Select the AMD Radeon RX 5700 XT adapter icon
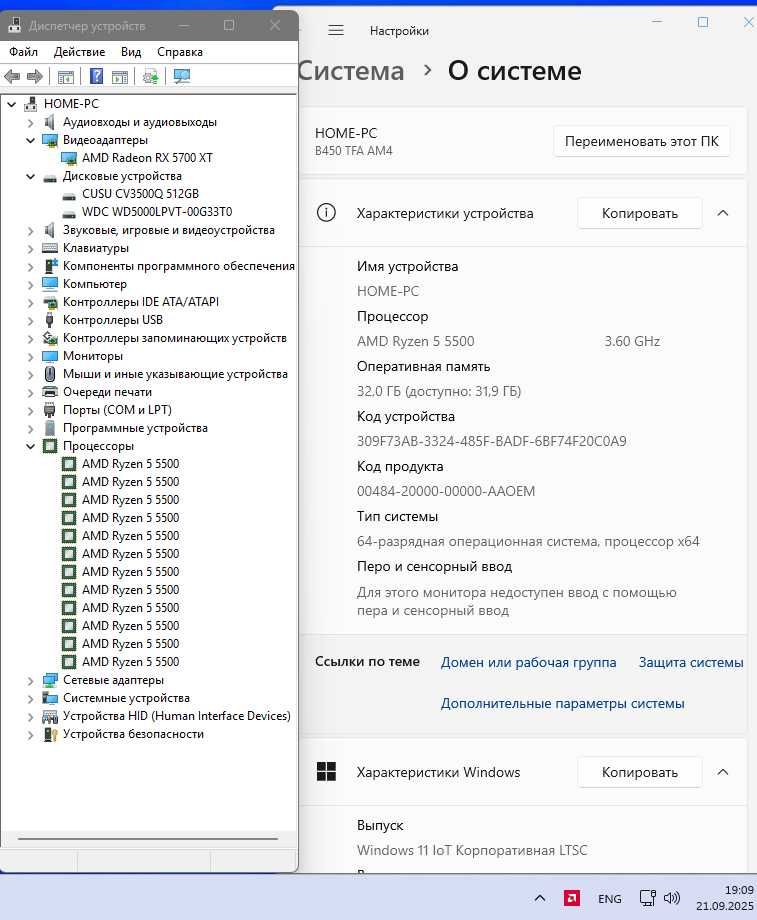Screen dimensions: 757x920 (x=69, y=158)
